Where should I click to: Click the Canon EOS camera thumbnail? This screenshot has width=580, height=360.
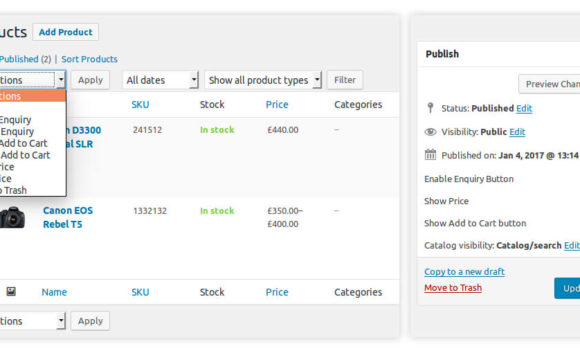coord(12,217)
